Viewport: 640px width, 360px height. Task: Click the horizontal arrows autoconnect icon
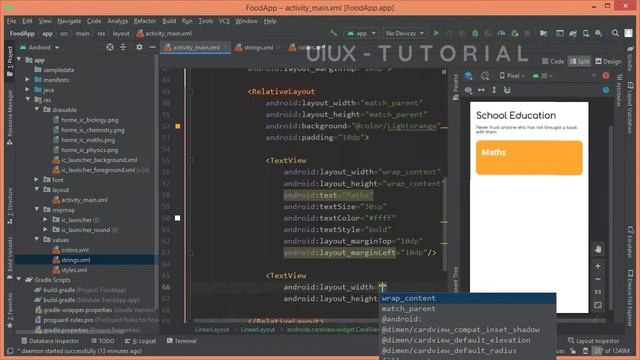[x=481, y=90]
